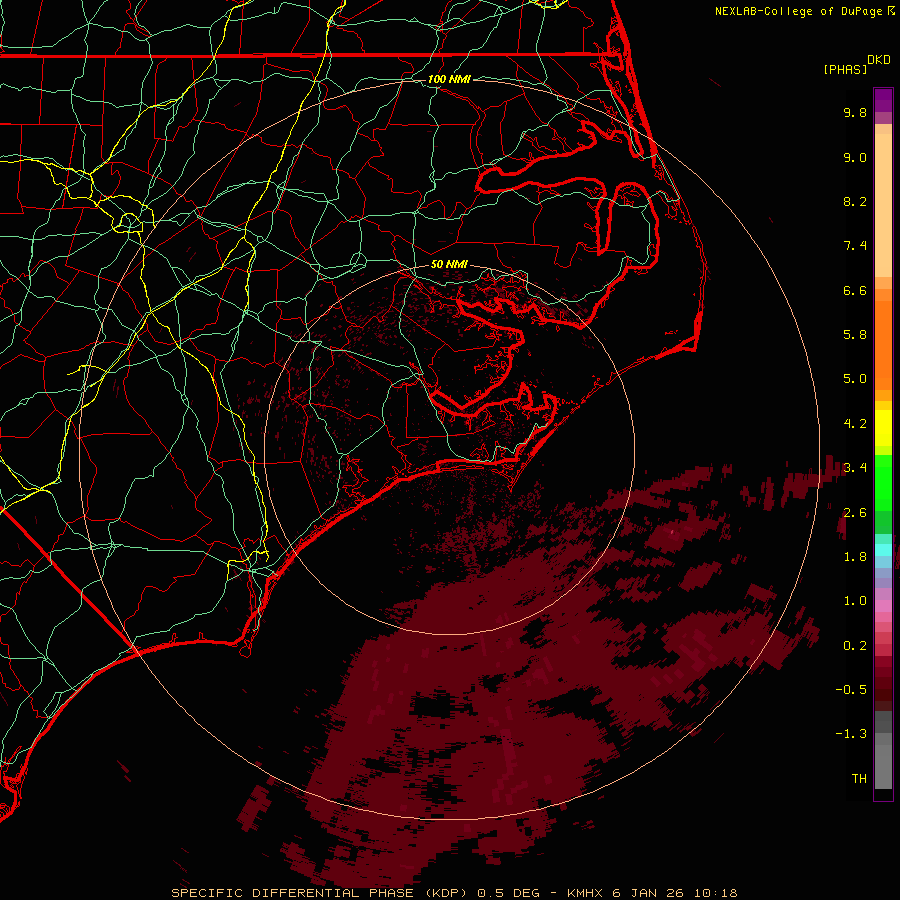The height and width of the screenshot is (900, 900).
Task: Click the 100 NMI range ring label
Action: tap(449, 79)
